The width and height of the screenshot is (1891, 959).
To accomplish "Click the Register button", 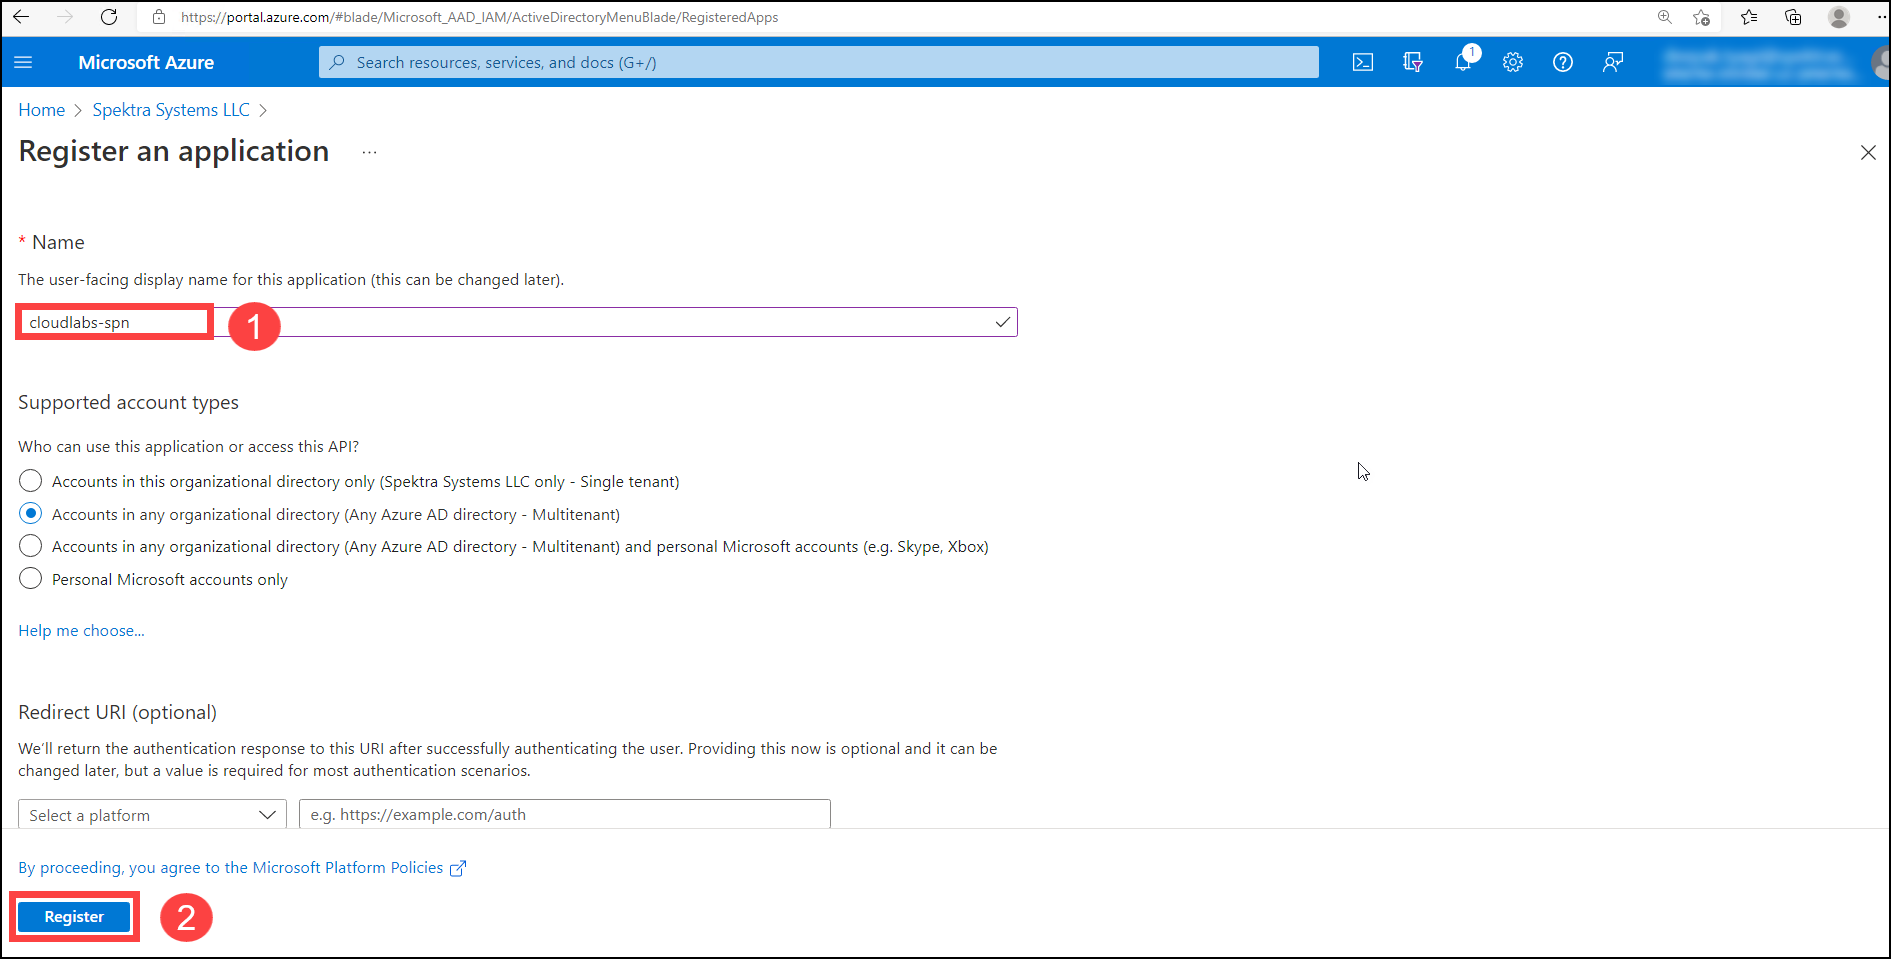I will click(74, 917).
